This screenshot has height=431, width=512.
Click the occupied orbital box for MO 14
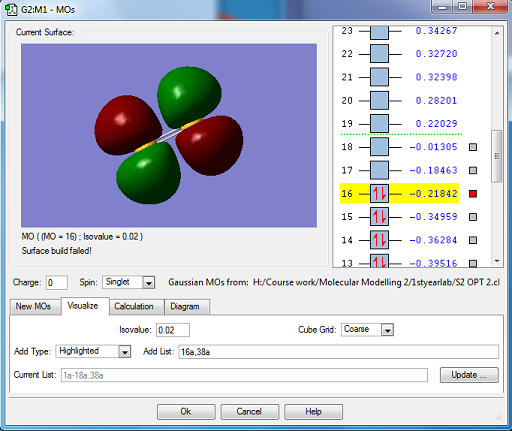(x=379, y=240)
